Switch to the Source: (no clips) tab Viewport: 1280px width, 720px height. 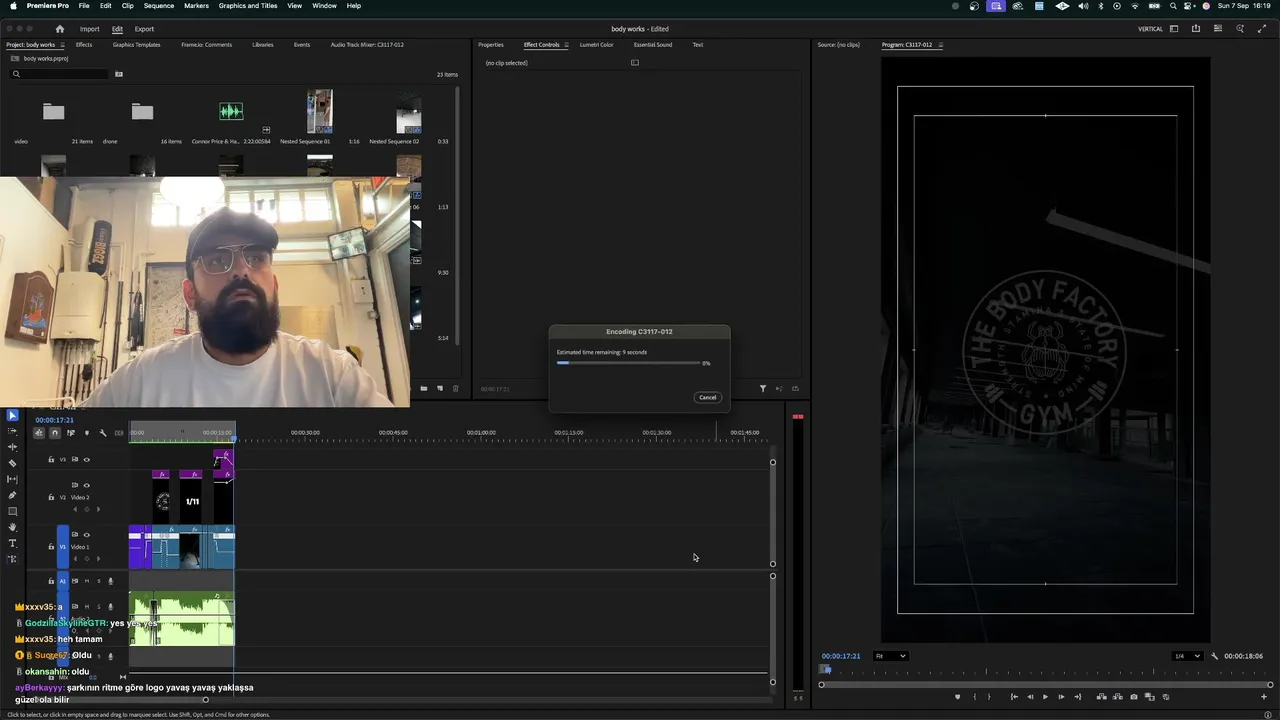click(x=839, y=45)
